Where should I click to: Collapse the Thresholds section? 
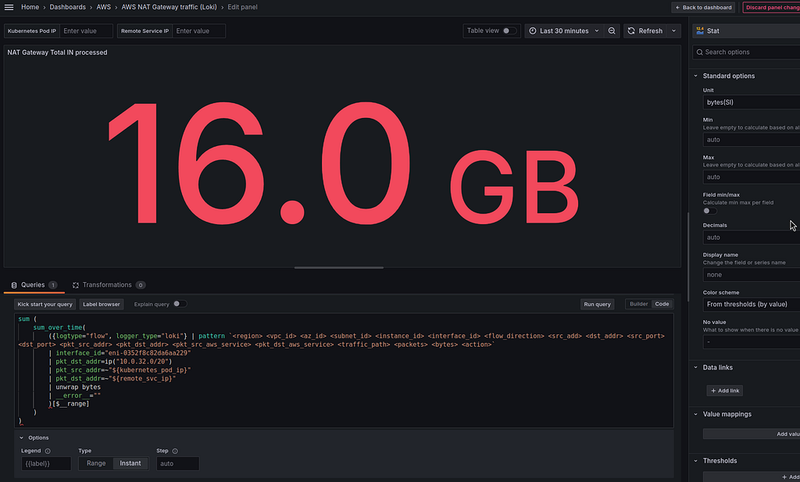click(x=719, y=461)
